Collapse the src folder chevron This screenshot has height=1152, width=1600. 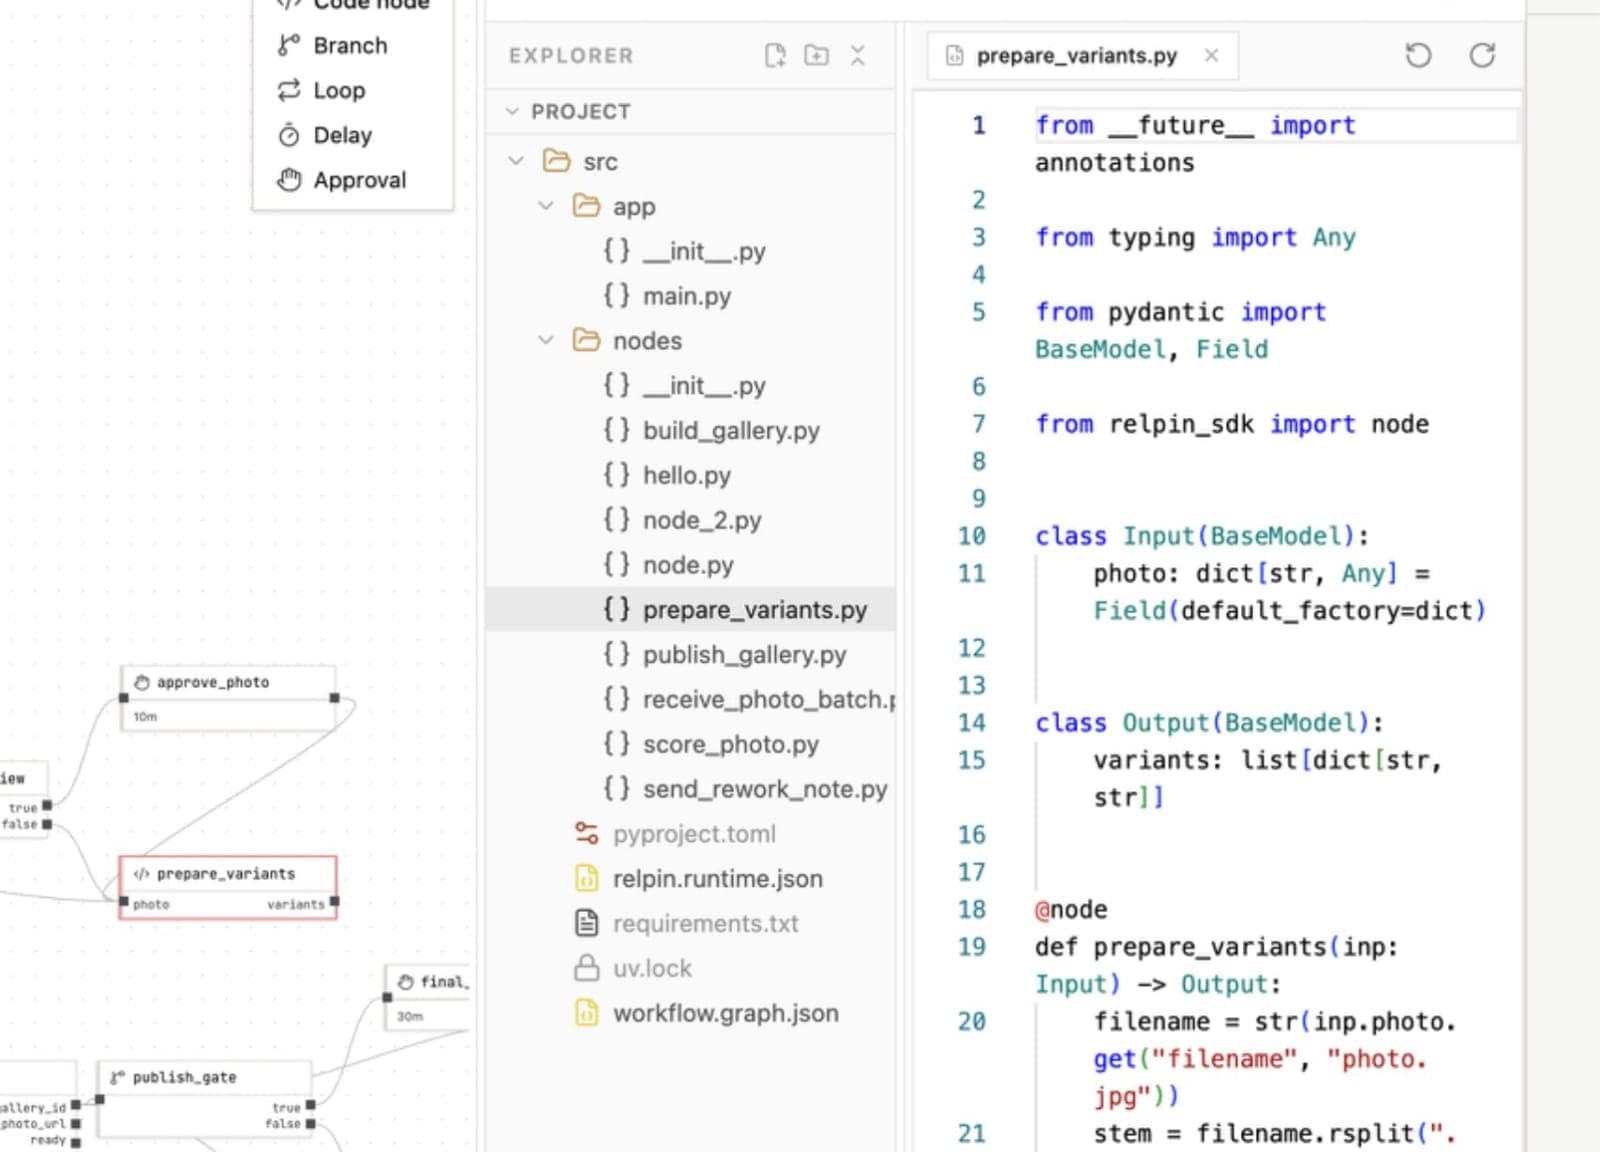pyautogui.click(x=516, y=161)
